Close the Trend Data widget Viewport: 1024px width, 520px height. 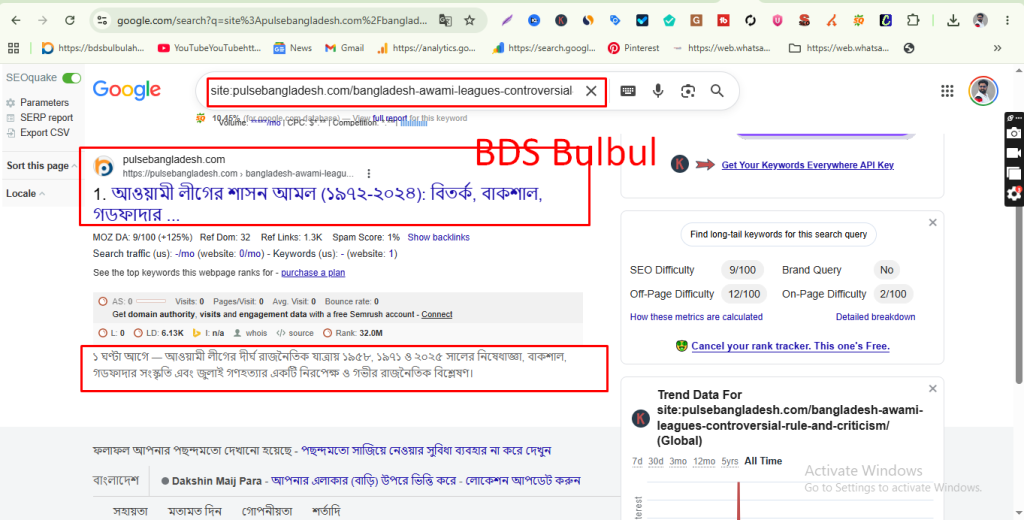point(933,389)
